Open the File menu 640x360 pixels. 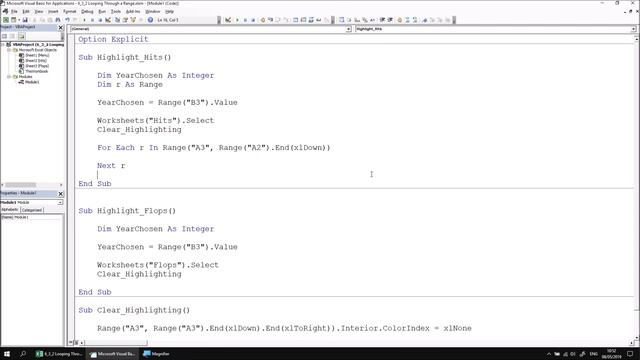[14, 11]
